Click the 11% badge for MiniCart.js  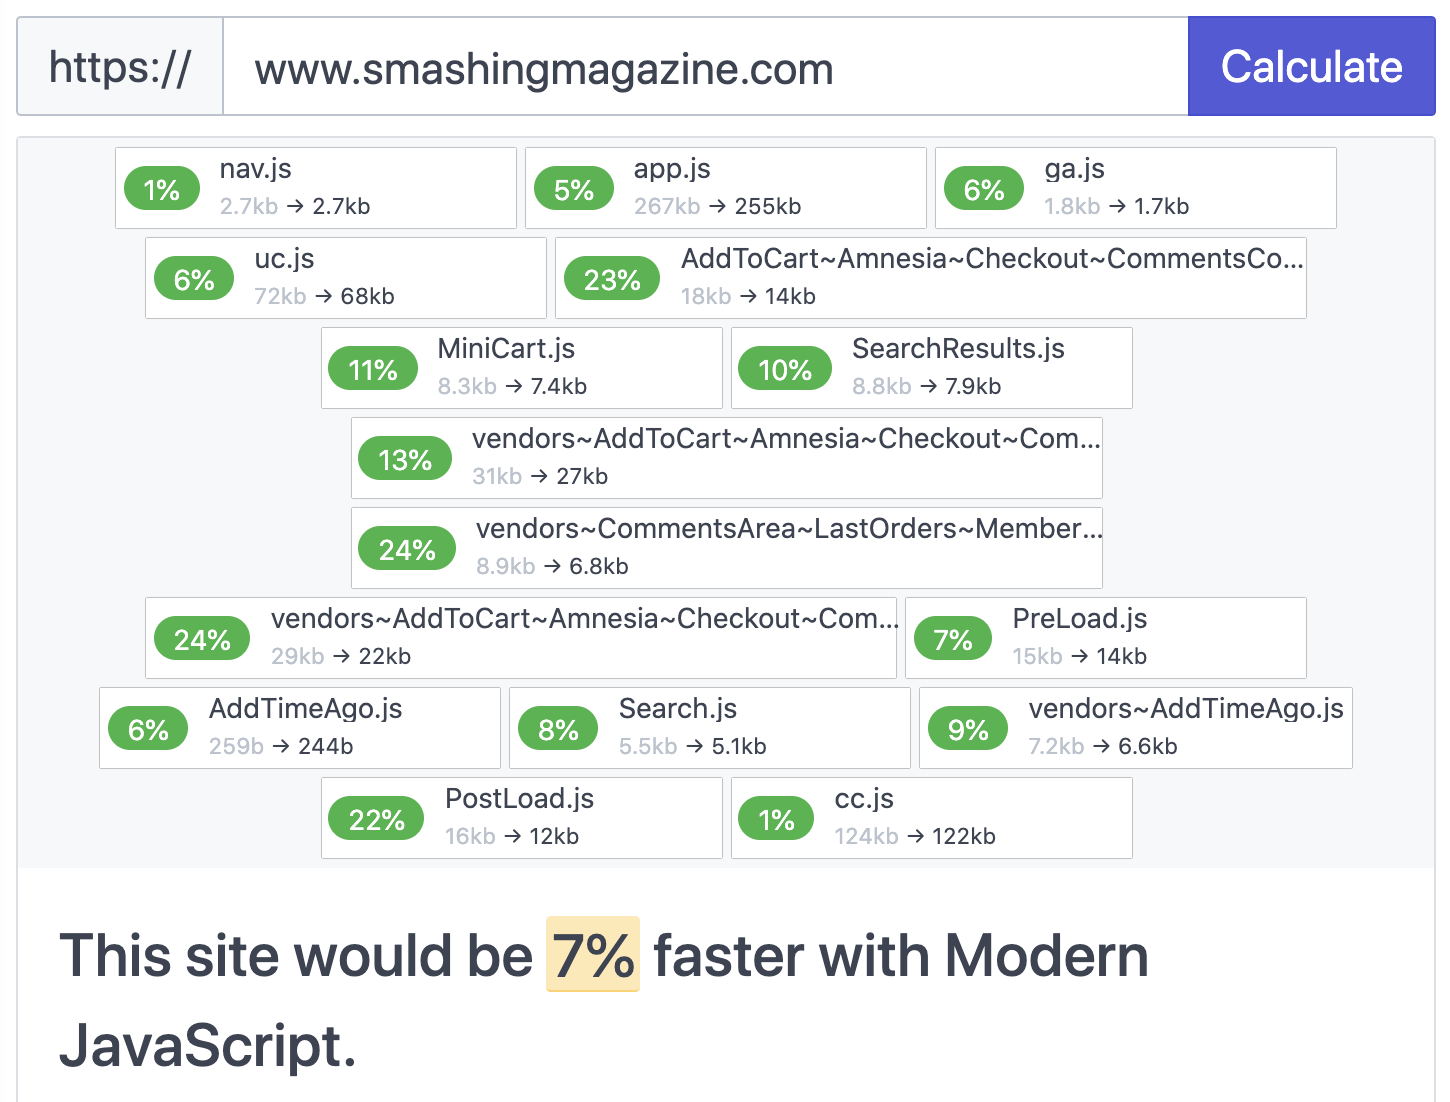pos(373,369)
